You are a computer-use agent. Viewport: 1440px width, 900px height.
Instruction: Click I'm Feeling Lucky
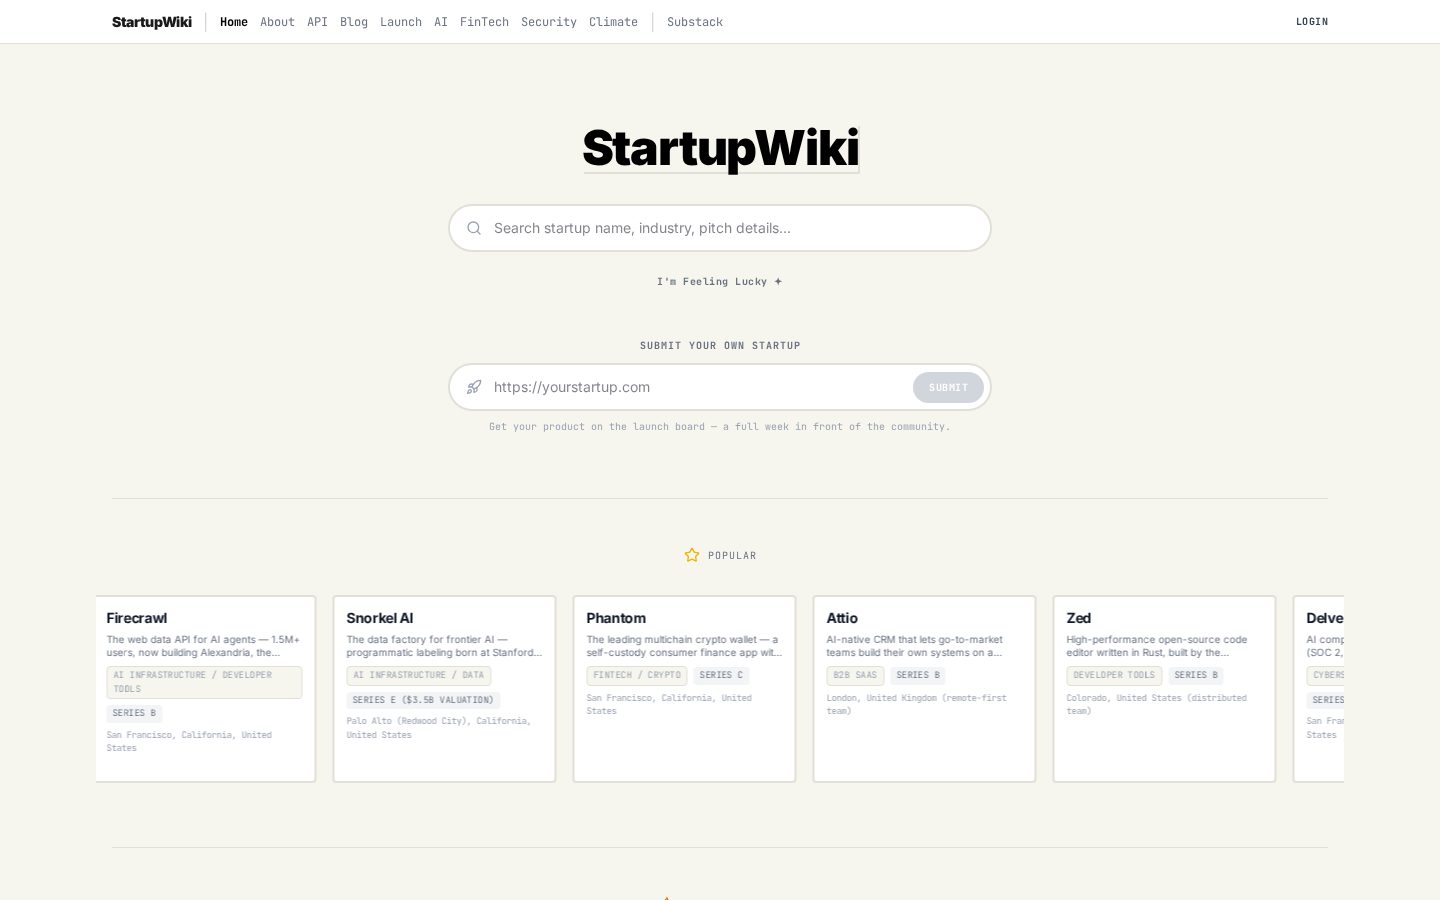click(720, 282)
